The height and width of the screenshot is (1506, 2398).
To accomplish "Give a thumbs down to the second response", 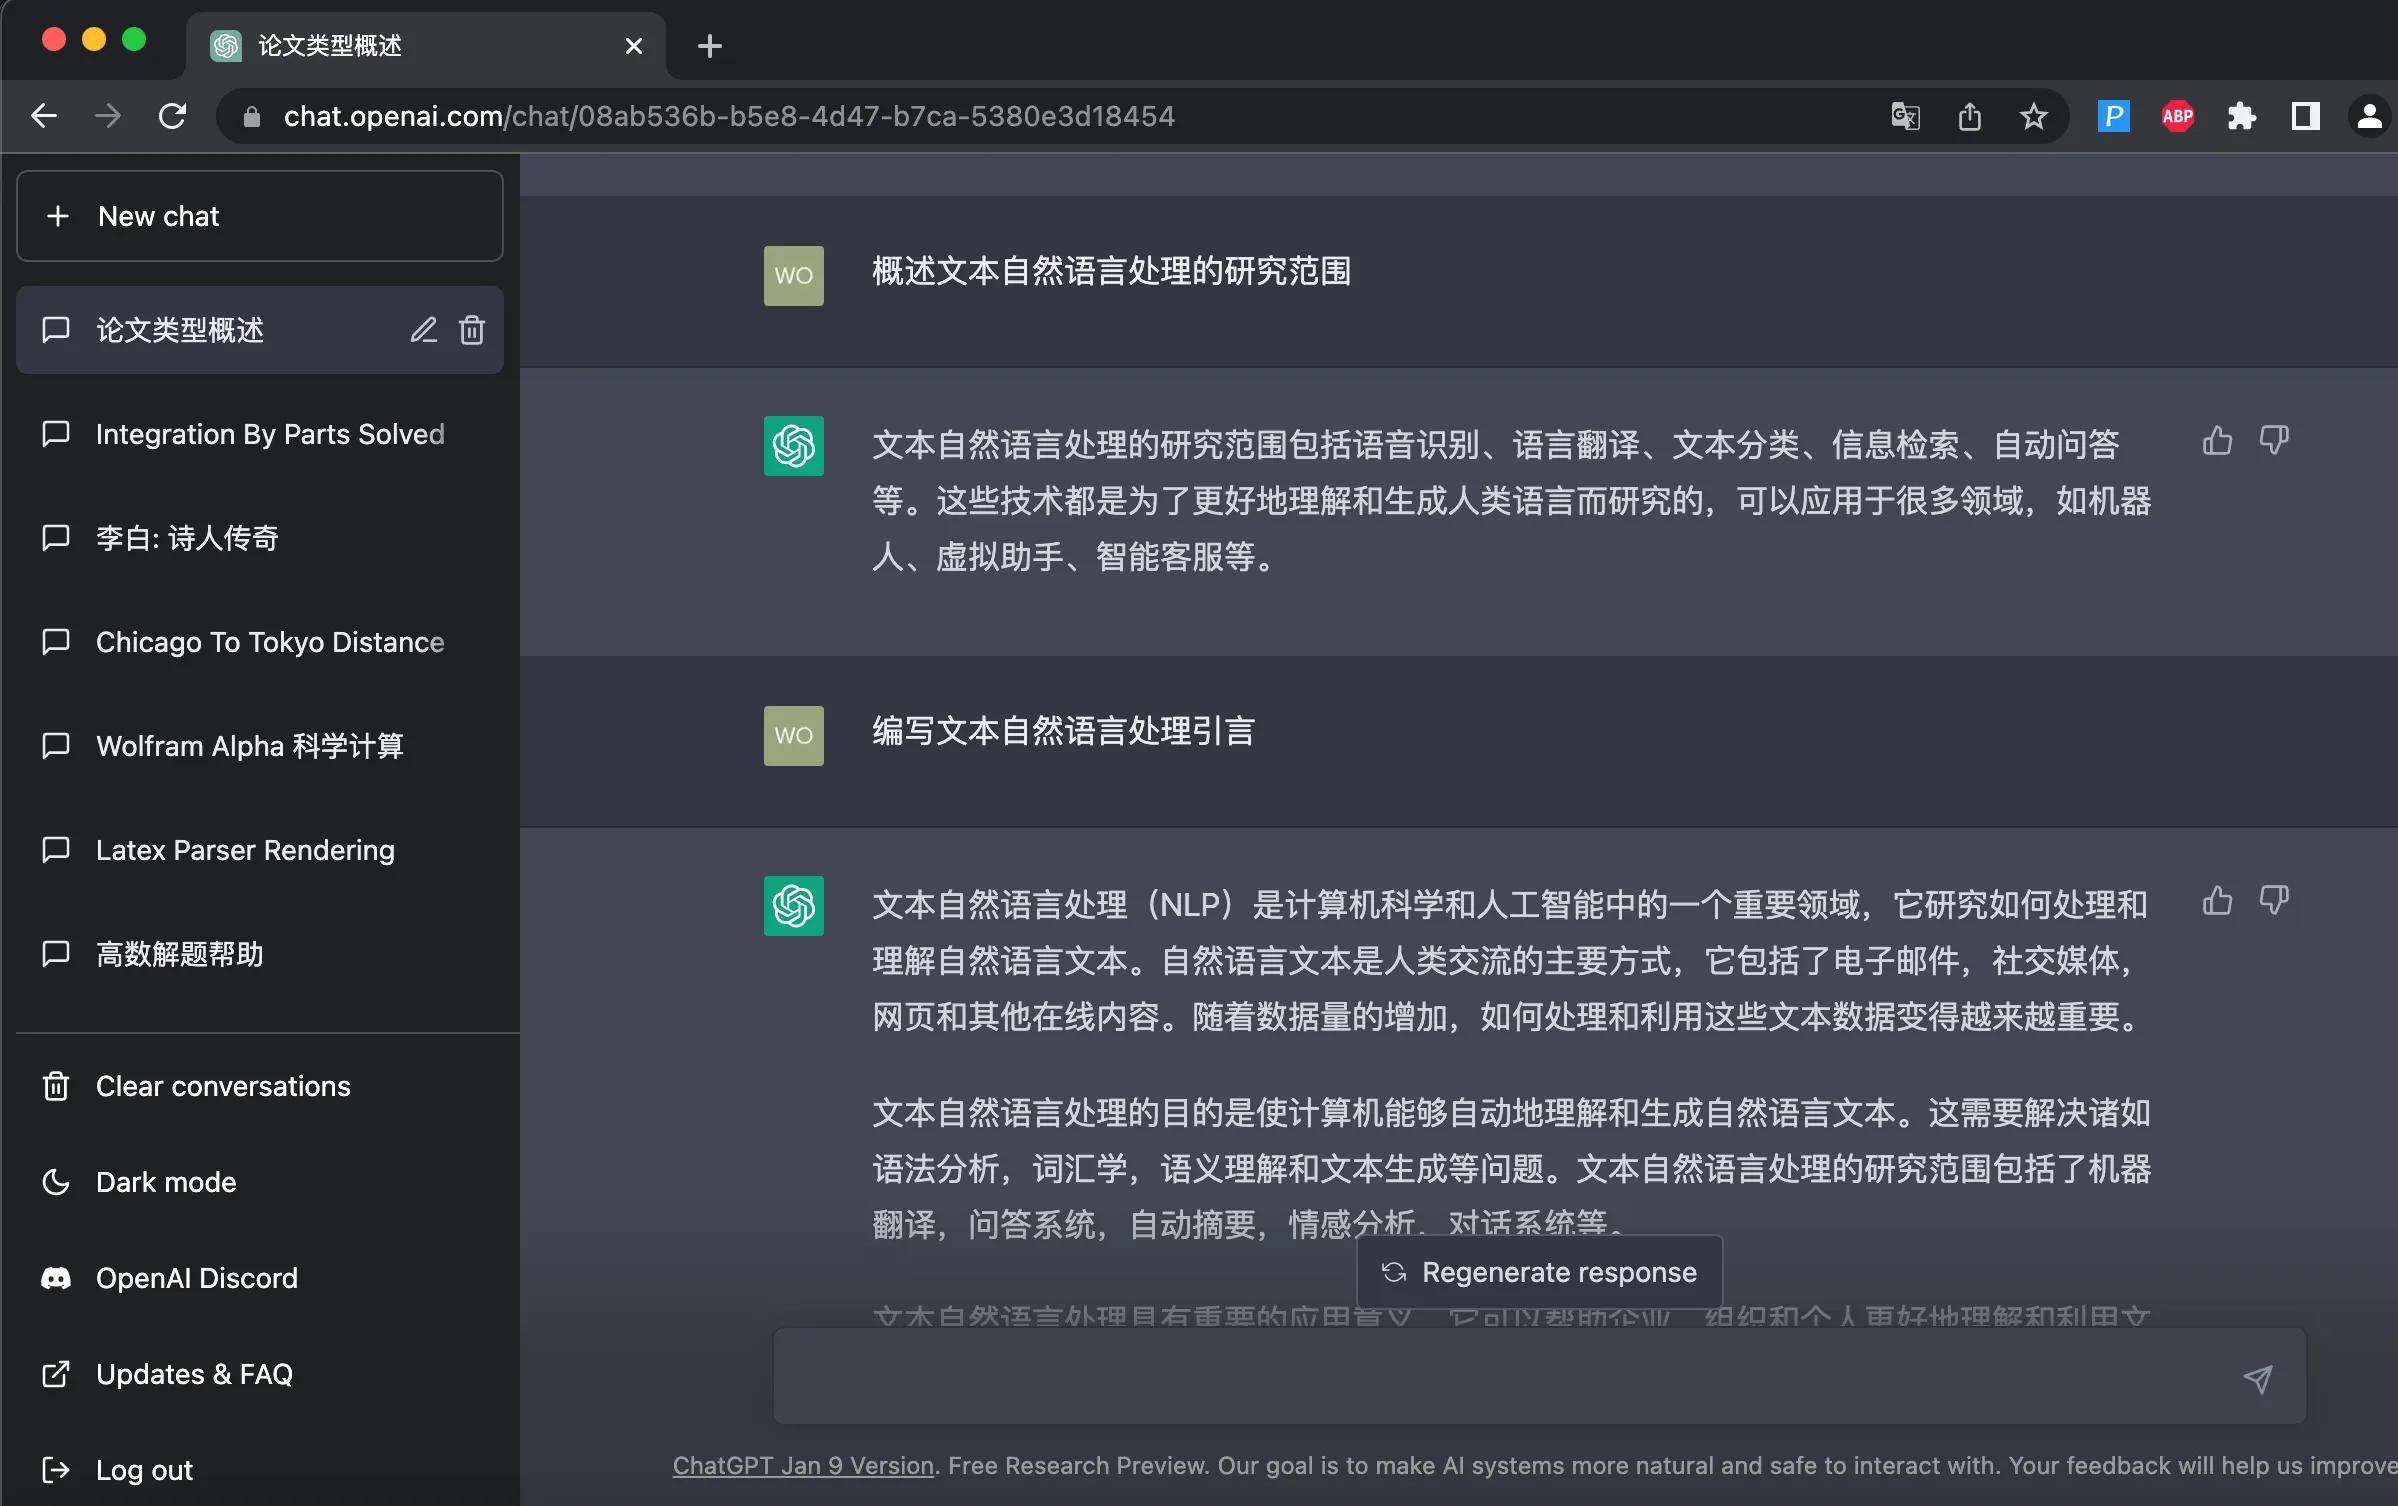I will (2275, 900).
